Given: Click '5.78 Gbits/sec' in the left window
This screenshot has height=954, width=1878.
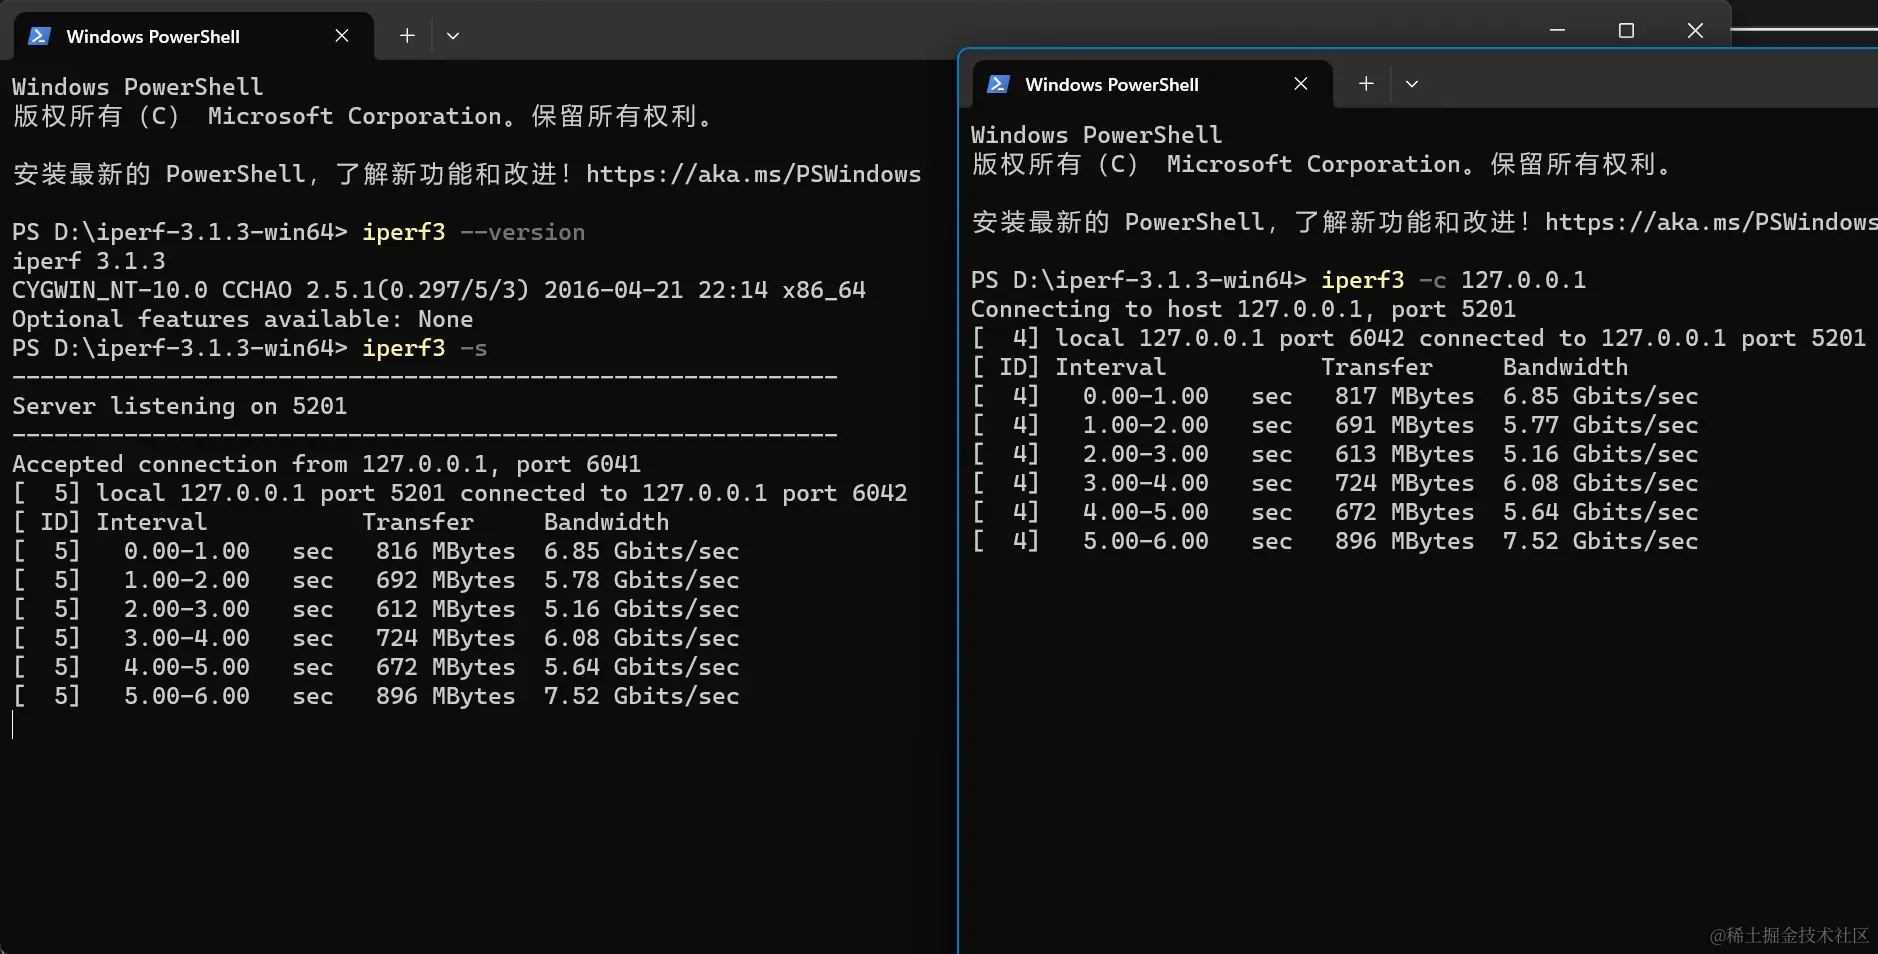Looking at the screenshot, I should pyautogui.click(x=641, y=580).
